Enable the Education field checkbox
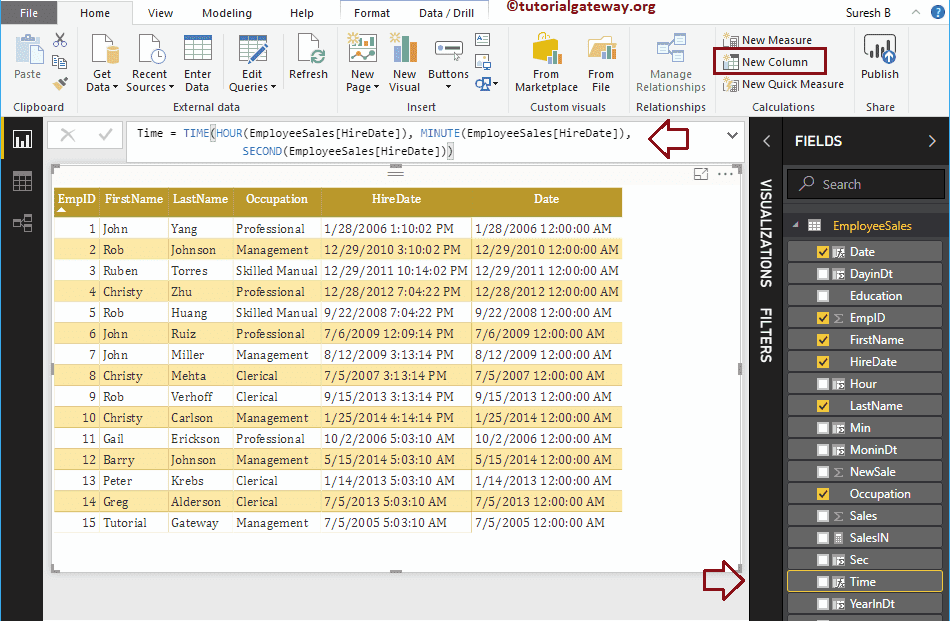Viewport: 950px width, 621px height. (823, 296)
